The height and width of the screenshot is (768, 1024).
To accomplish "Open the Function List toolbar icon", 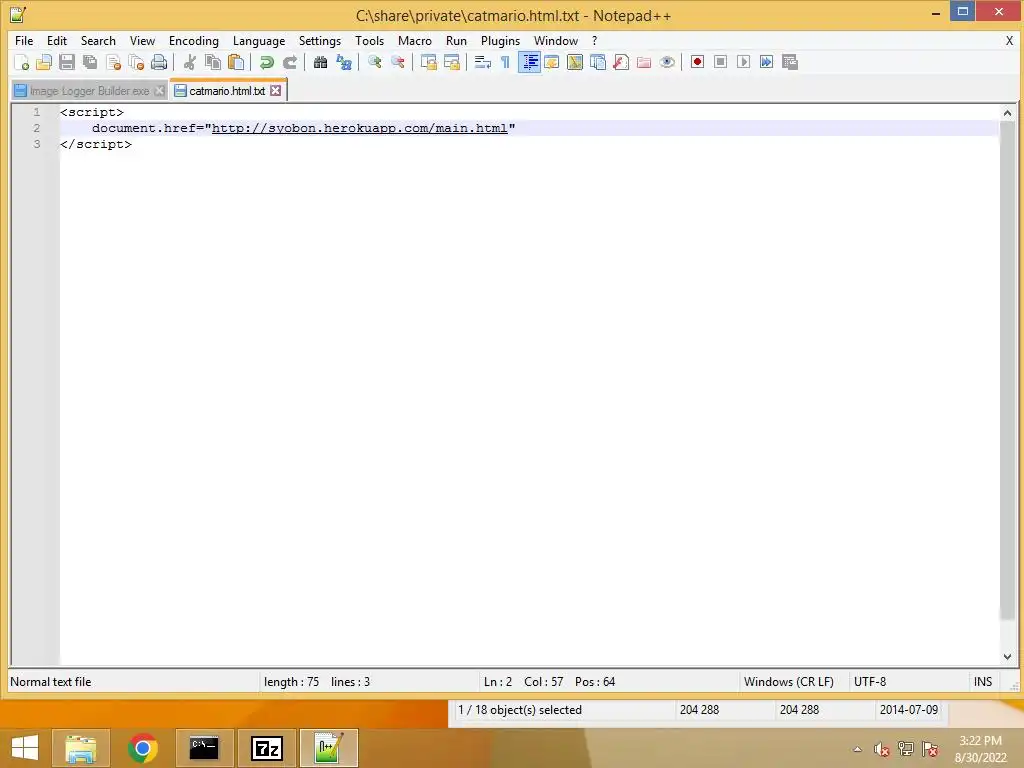I will click(x=621, y=62).
